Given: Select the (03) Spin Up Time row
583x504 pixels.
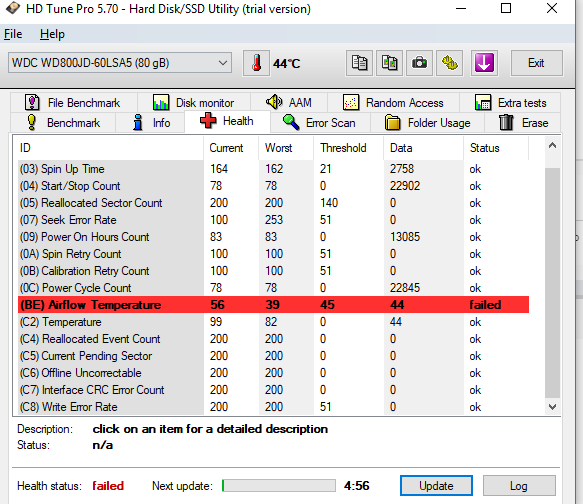Looking at the screenshot, I should pyautogui.click(x=274, y=169).
